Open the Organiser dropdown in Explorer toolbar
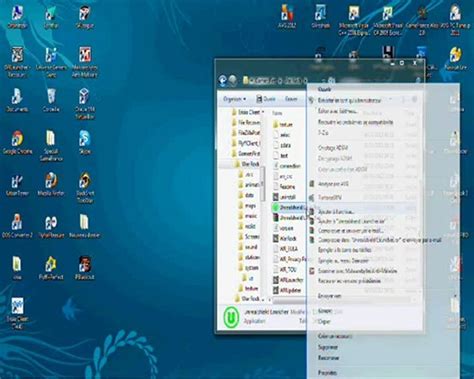The width and height of the screenshot is (474, 379). (x=235, y=99)
